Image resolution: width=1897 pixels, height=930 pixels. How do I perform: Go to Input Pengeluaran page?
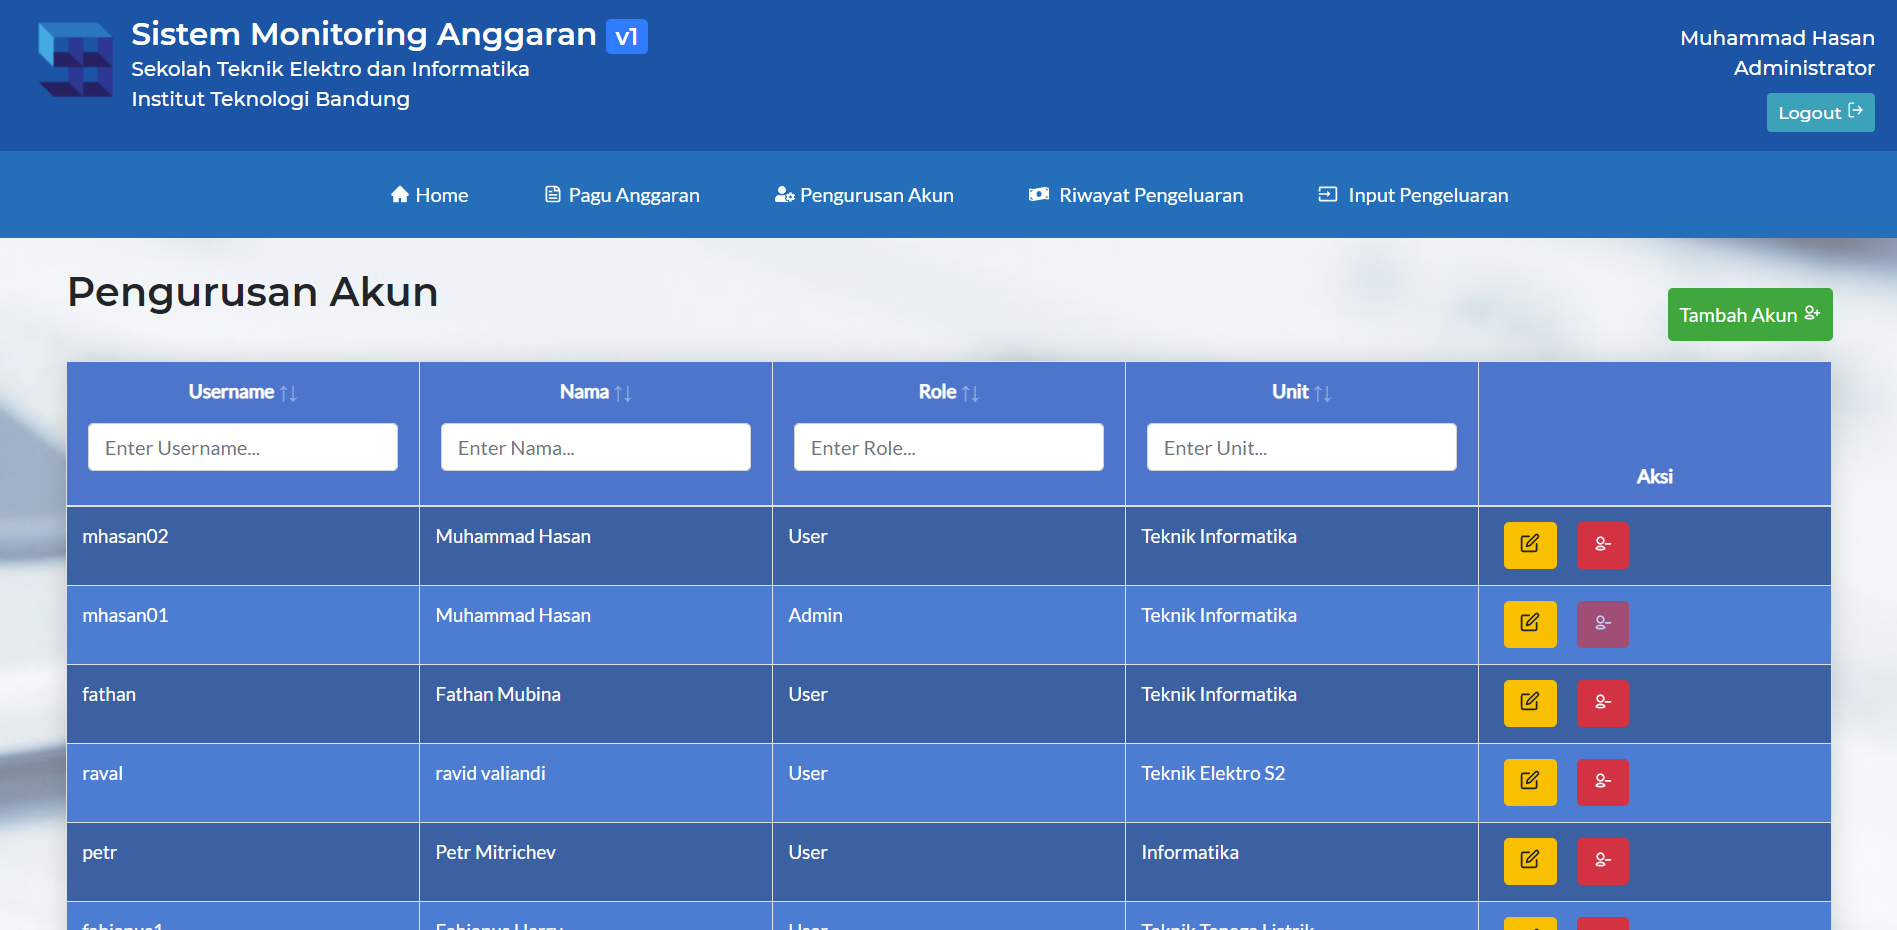pos(1413,195)
